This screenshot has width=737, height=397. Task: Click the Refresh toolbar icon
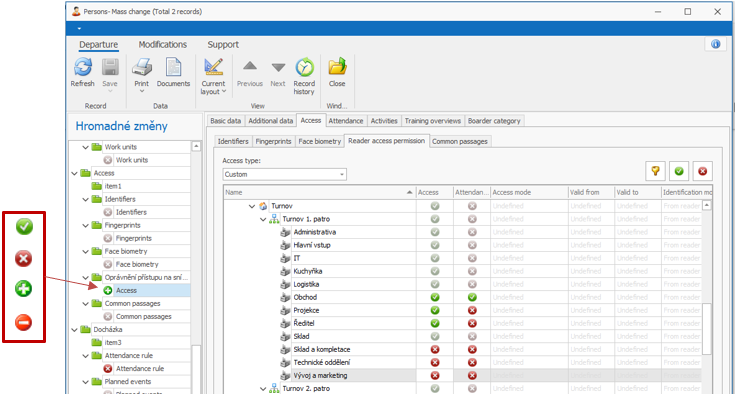point(83,67)
